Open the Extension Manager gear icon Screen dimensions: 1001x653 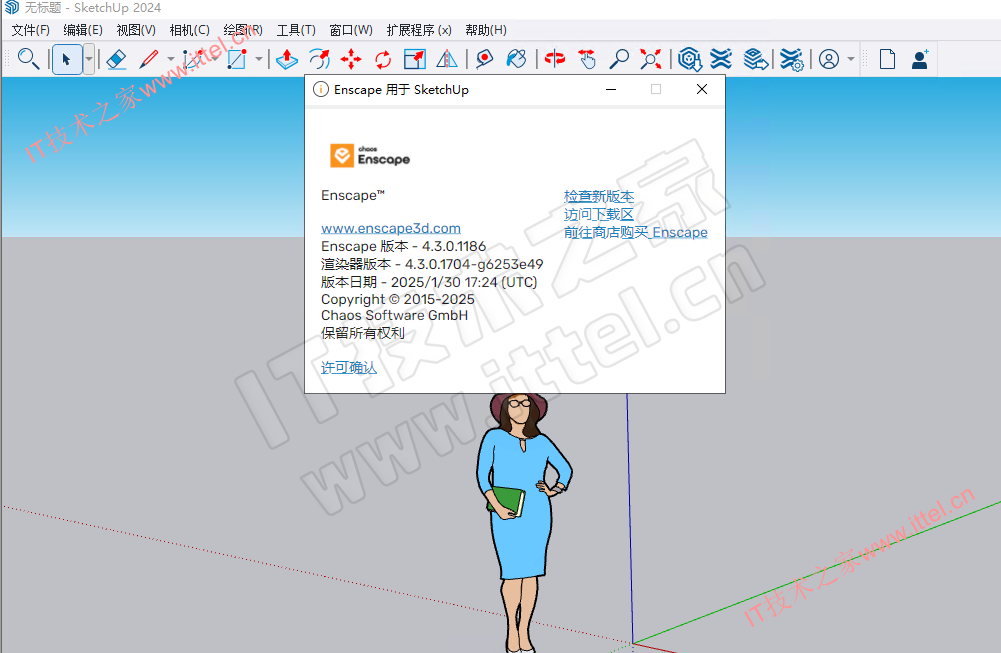792,59
